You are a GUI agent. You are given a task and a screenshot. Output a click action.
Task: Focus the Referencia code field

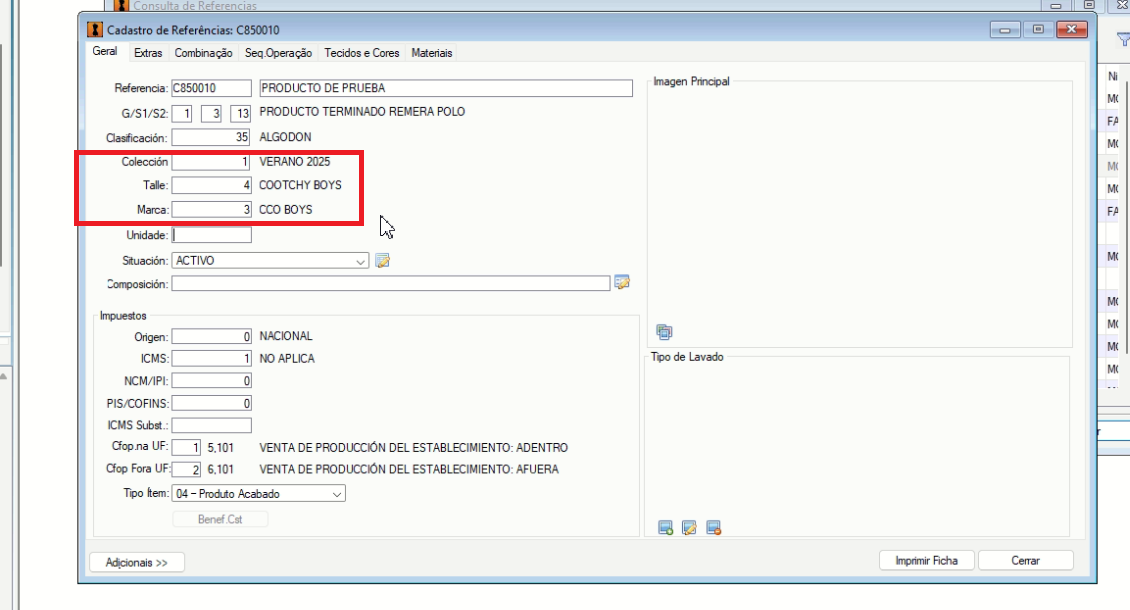[x=211, y=88]
